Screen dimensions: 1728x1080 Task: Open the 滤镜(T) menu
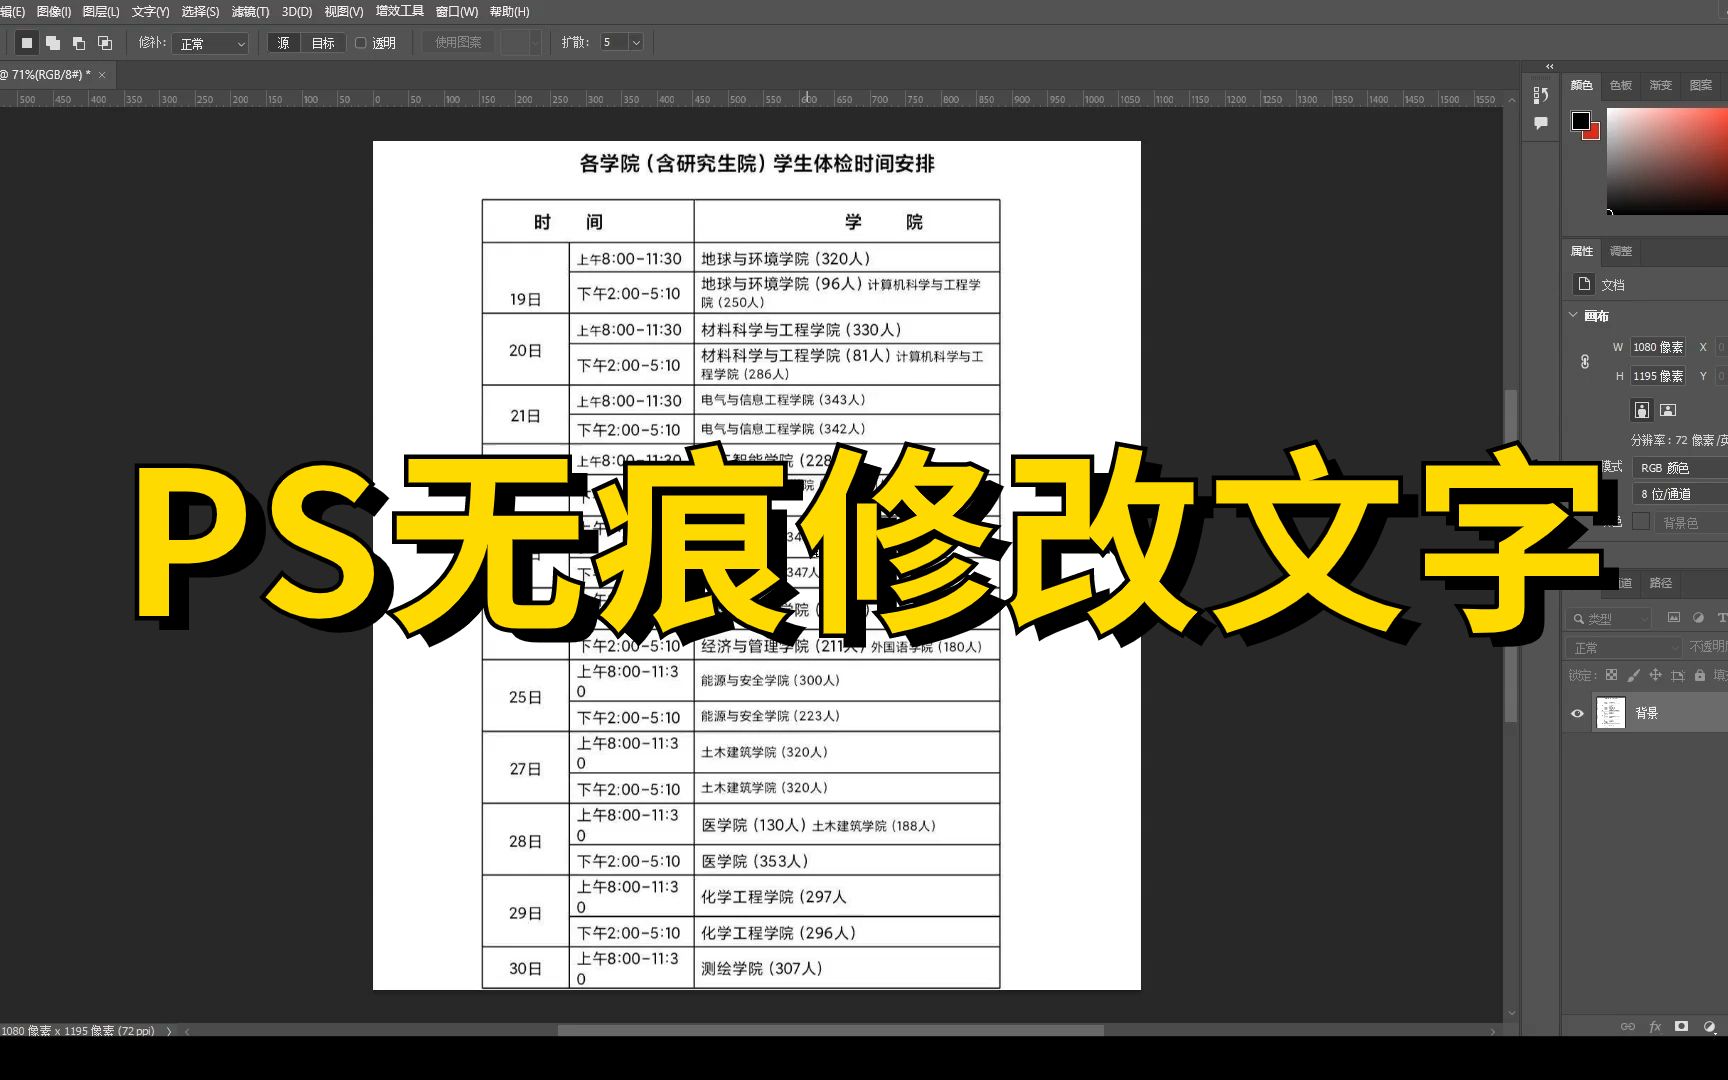(x=250, y=12)
